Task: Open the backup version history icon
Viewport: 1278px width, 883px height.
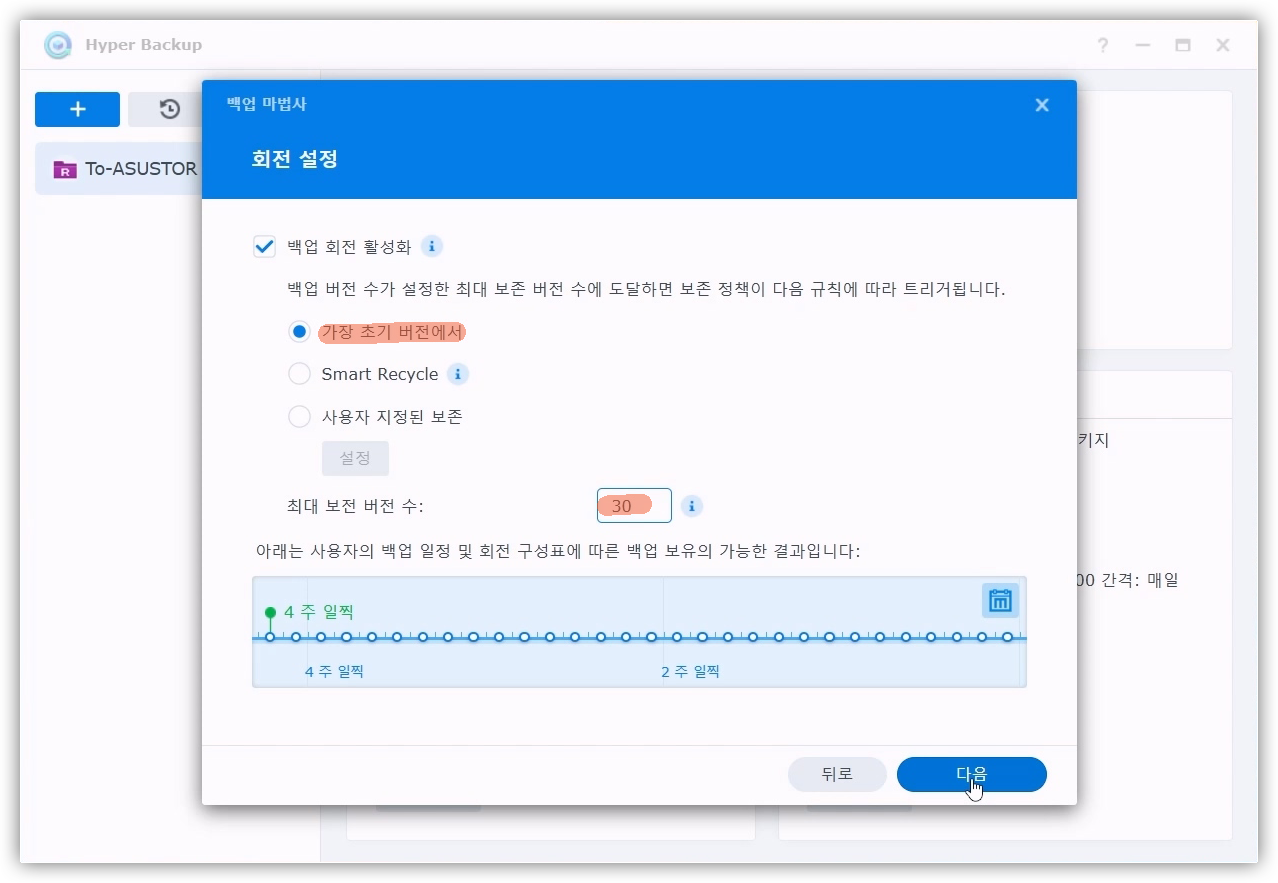Action: (x=169, y=109)
